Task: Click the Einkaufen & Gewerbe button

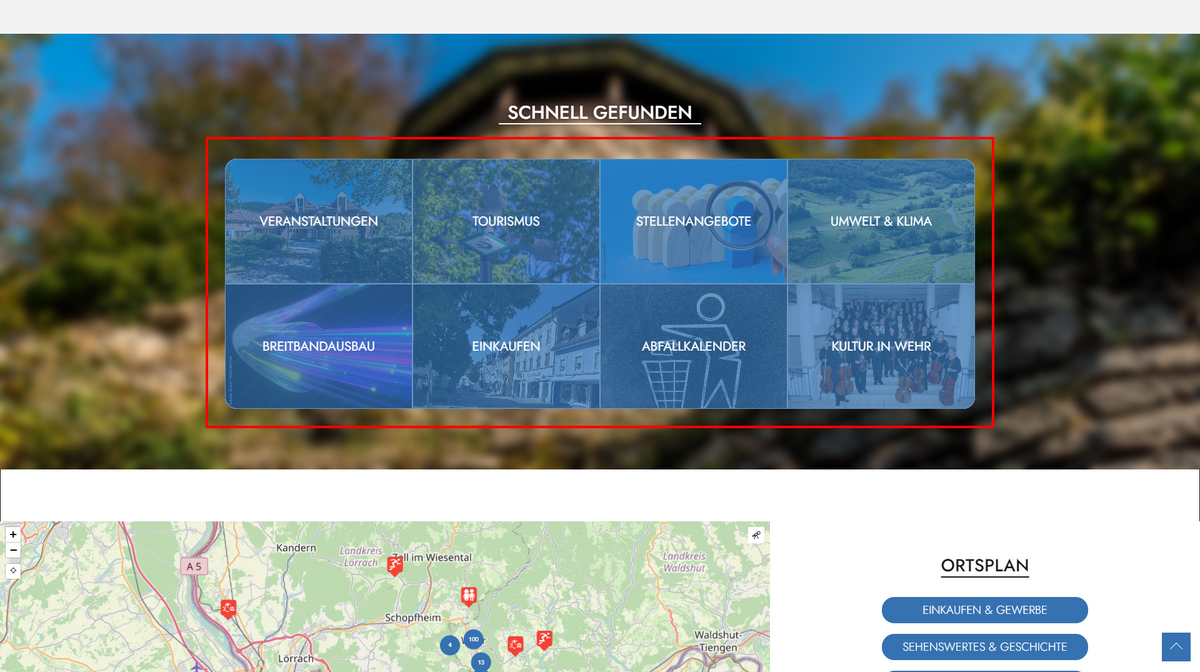Action: 984,610
